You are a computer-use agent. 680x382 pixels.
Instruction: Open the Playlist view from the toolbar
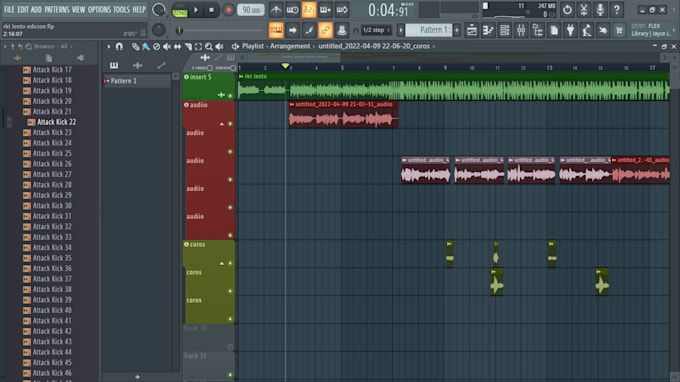click(472, 30)
